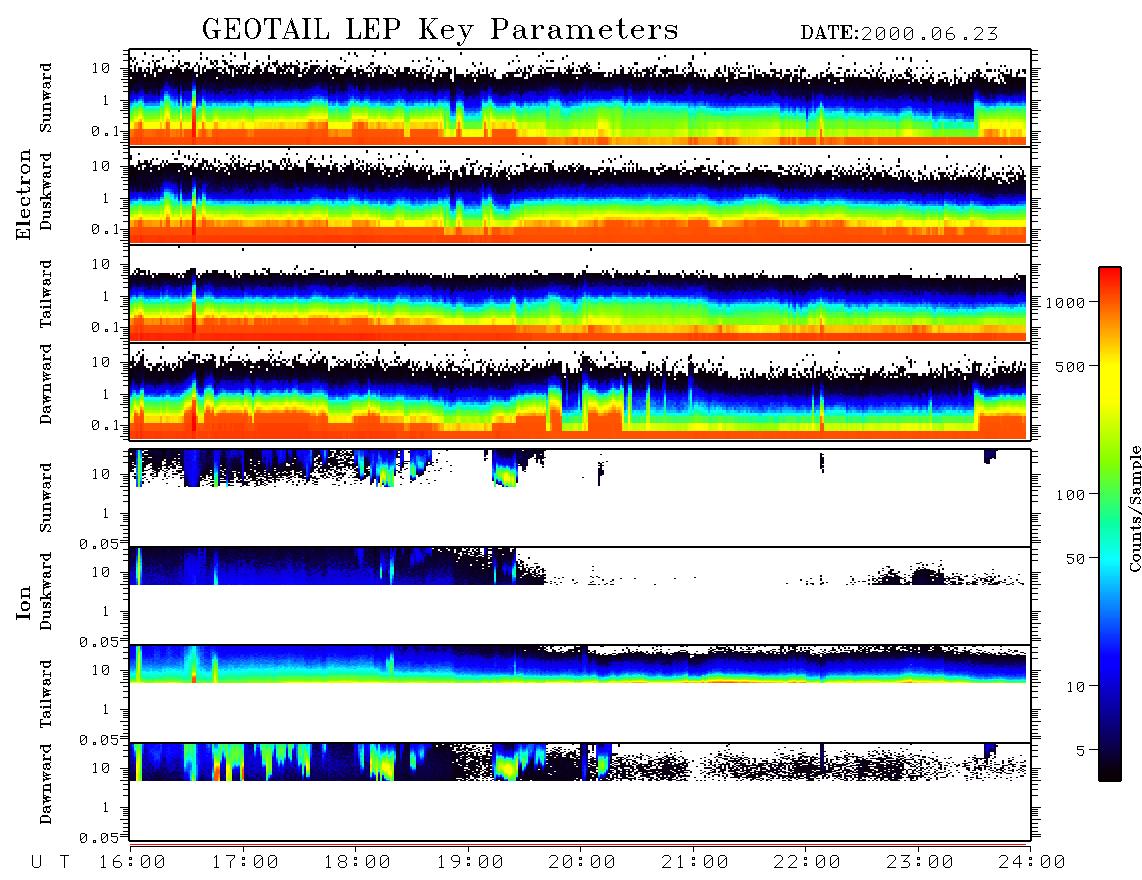This screenshot has width=1142, height=880.
Task: Click the Electron Duskward spectrogram panel
Action: [580, 195]
